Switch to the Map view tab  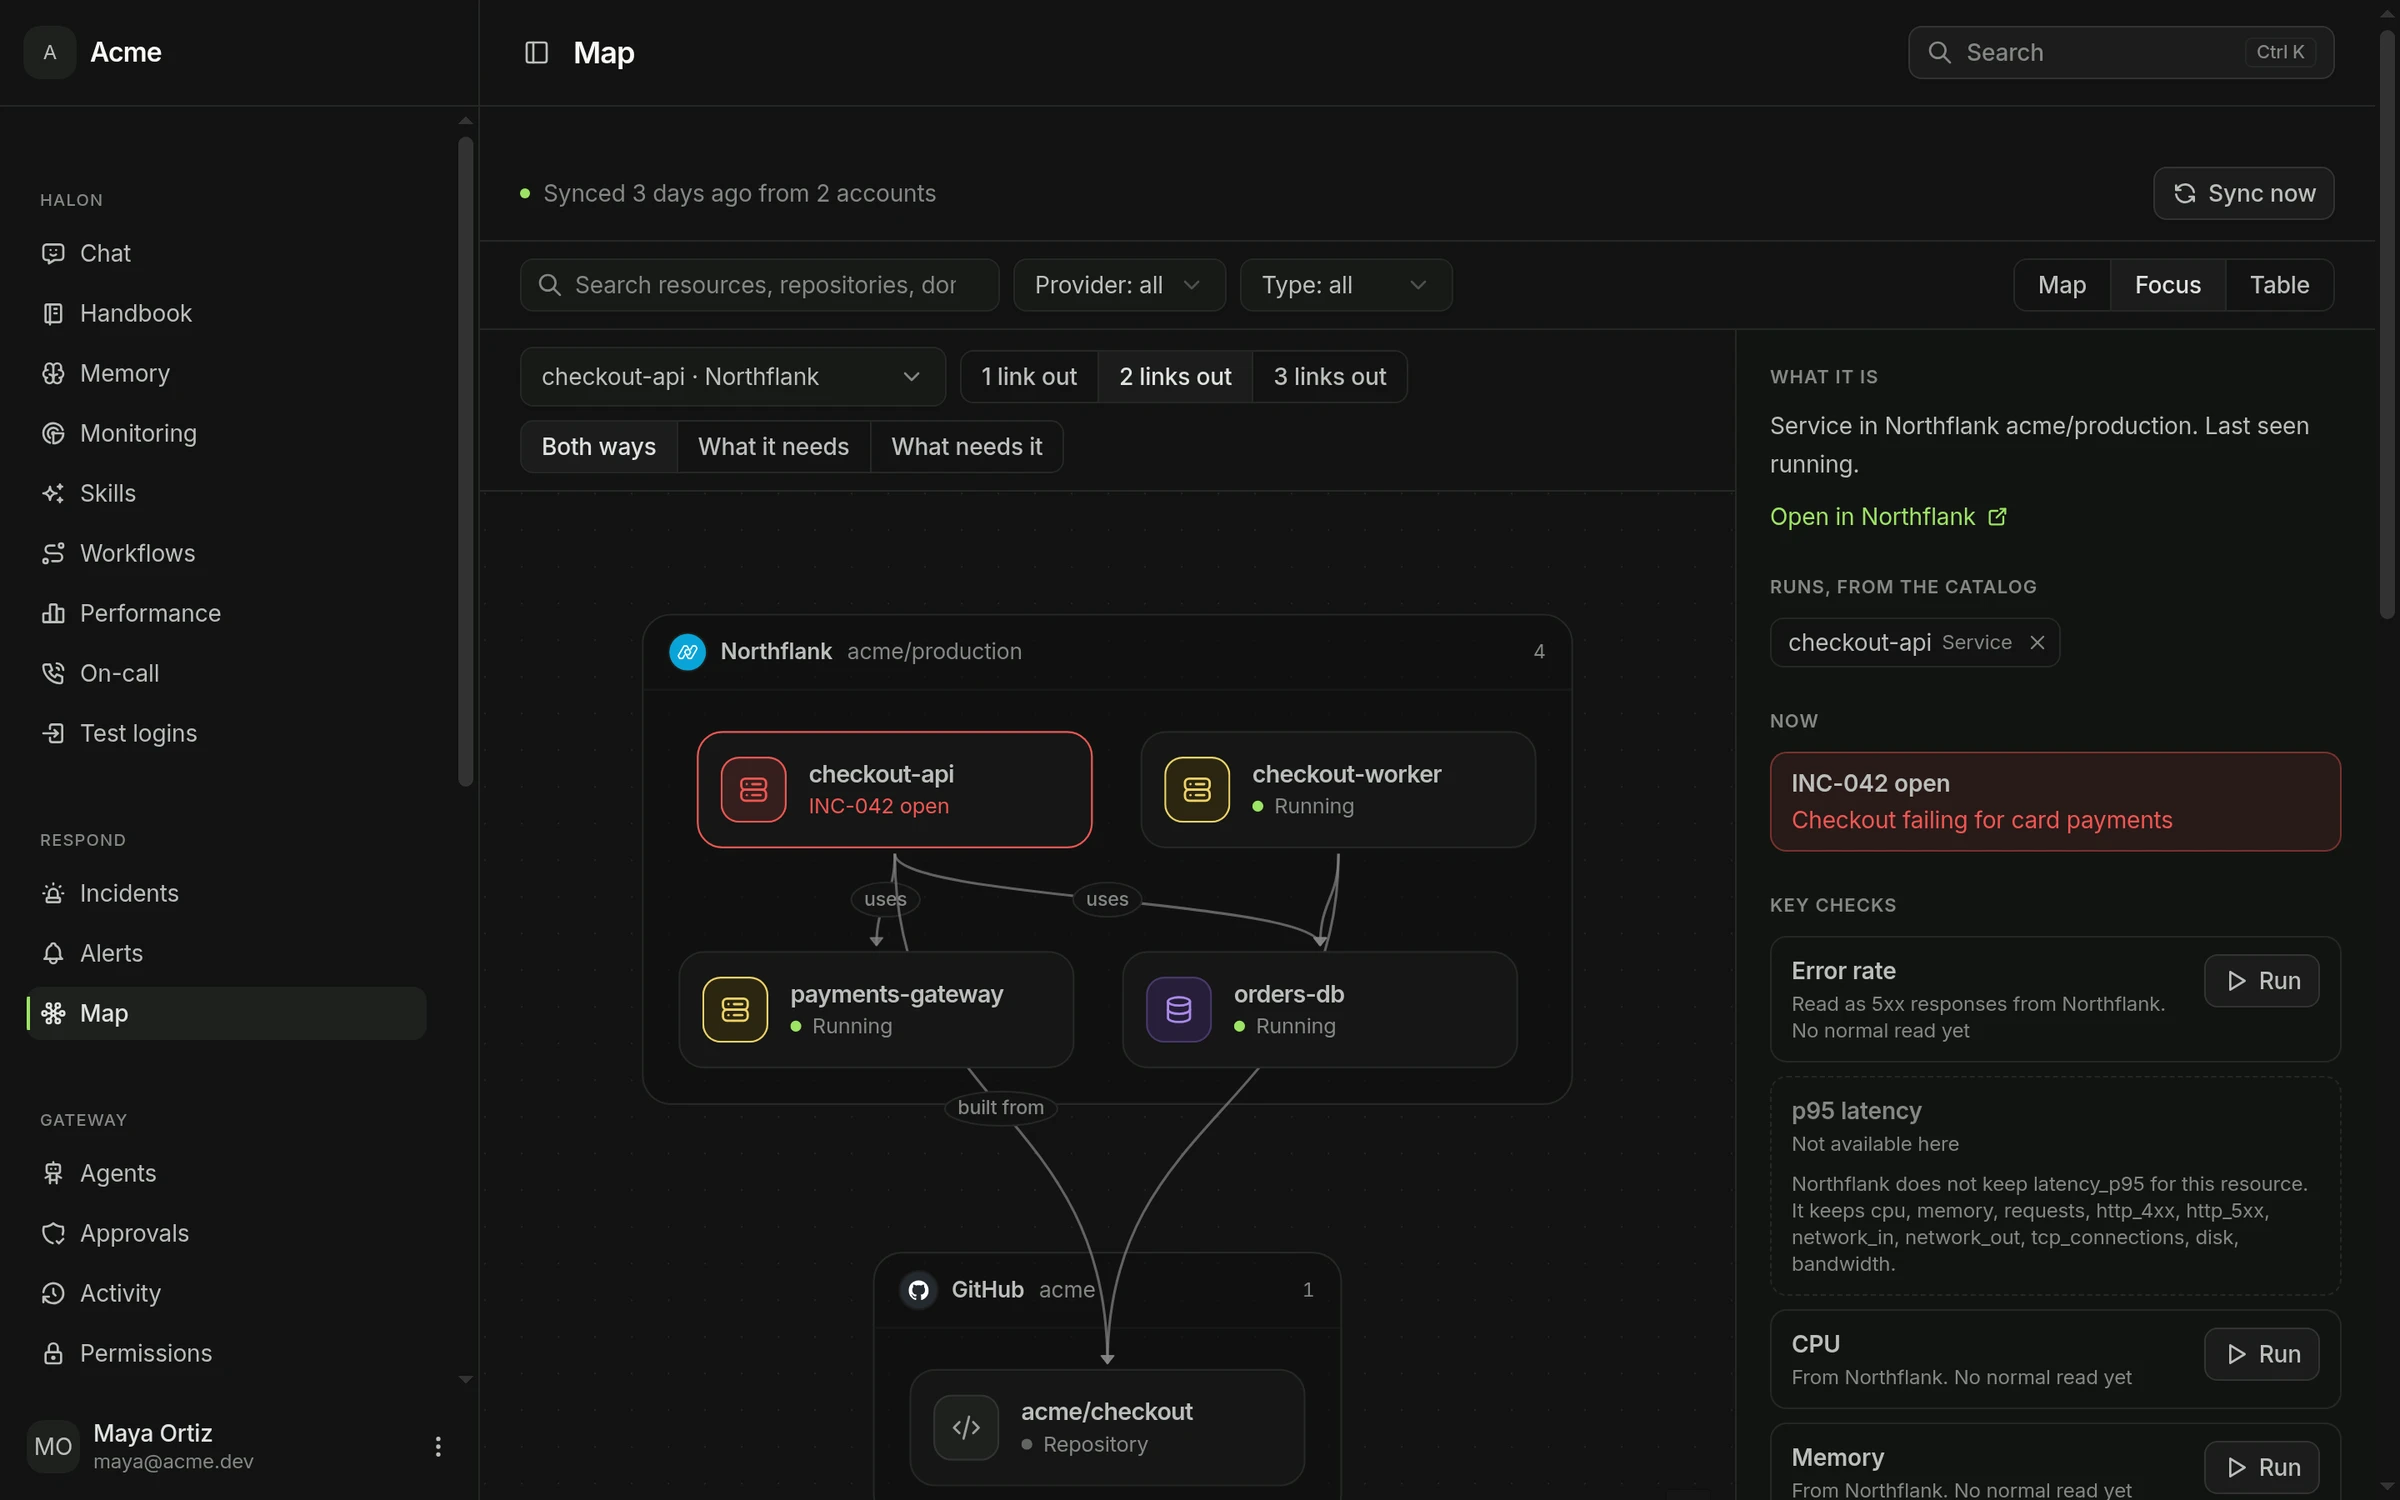pos(2062,285)
